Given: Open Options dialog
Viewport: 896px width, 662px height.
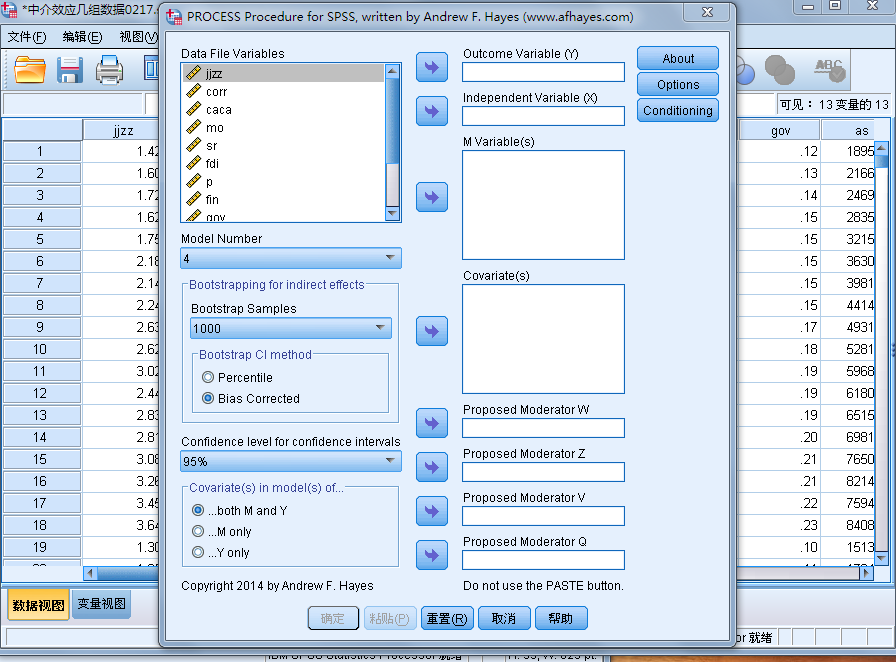Looking at the screenshot, I should (x=678, y=85).
